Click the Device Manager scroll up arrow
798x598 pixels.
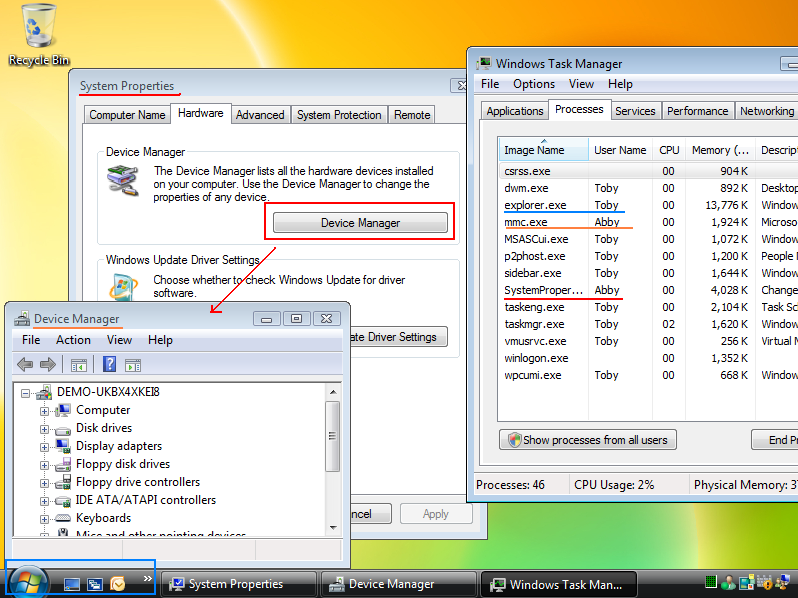(333, 392)
